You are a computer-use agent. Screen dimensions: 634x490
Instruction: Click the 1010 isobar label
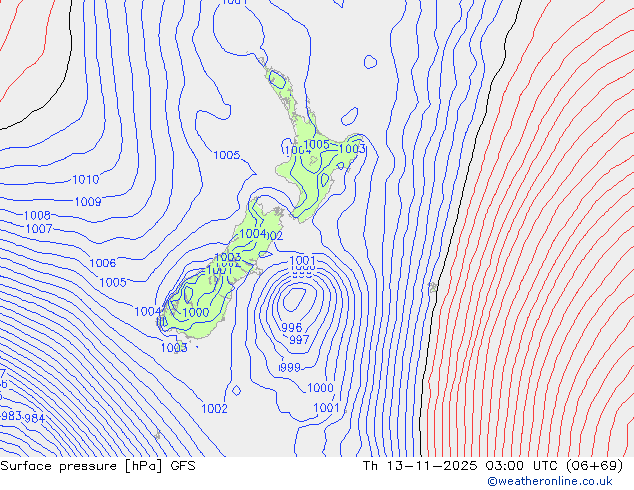(x=86, y=180)
